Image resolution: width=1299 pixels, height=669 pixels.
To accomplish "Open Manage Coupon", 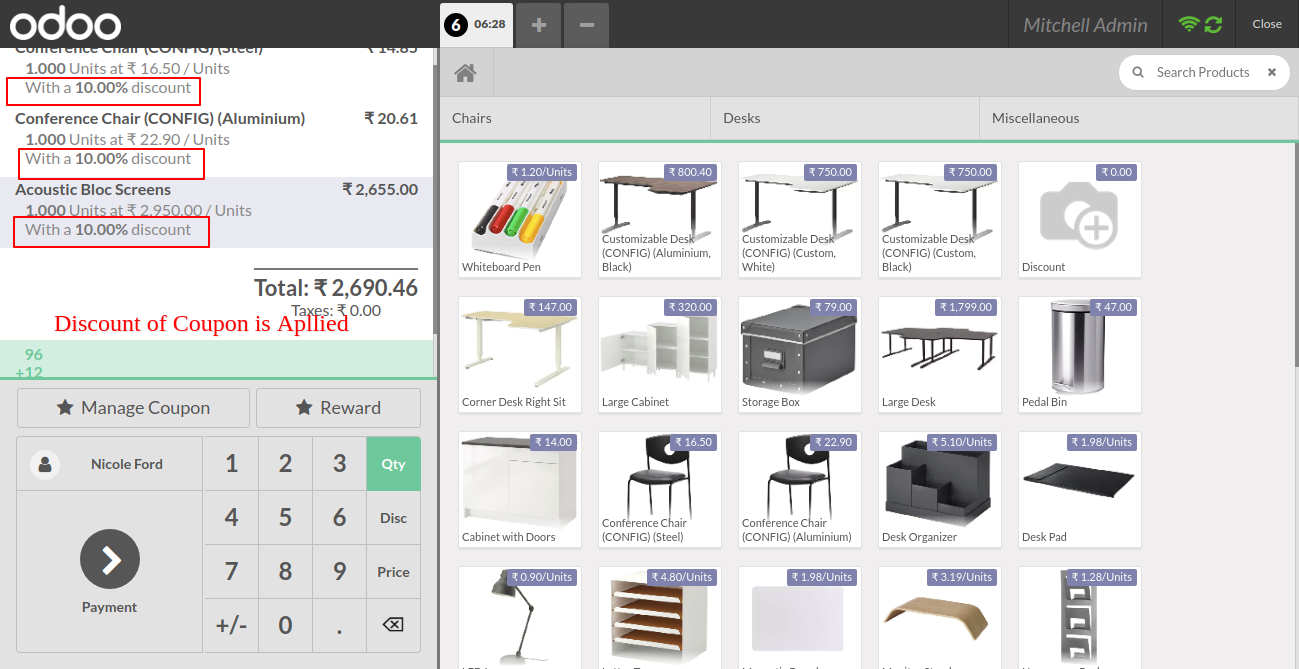I will [133, 408].
